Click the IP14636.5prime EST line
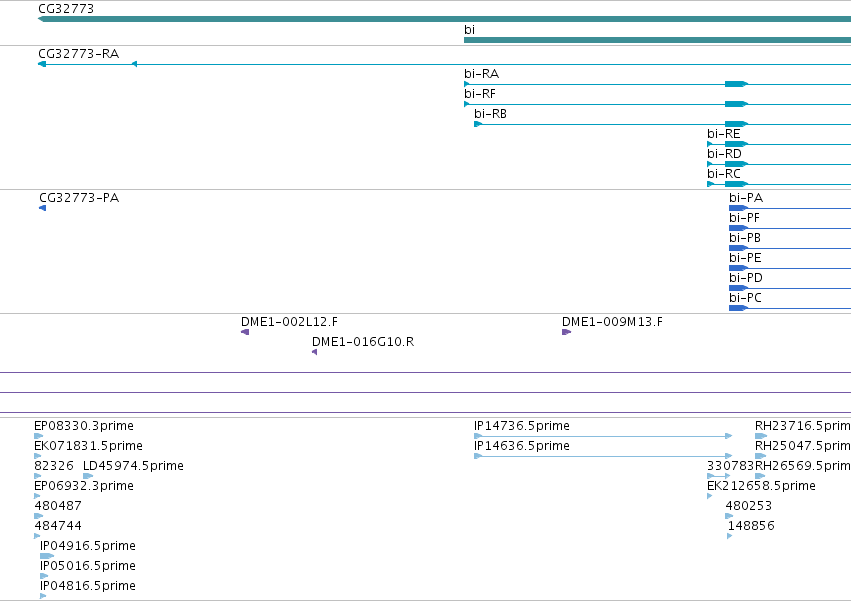 (603, 456)
